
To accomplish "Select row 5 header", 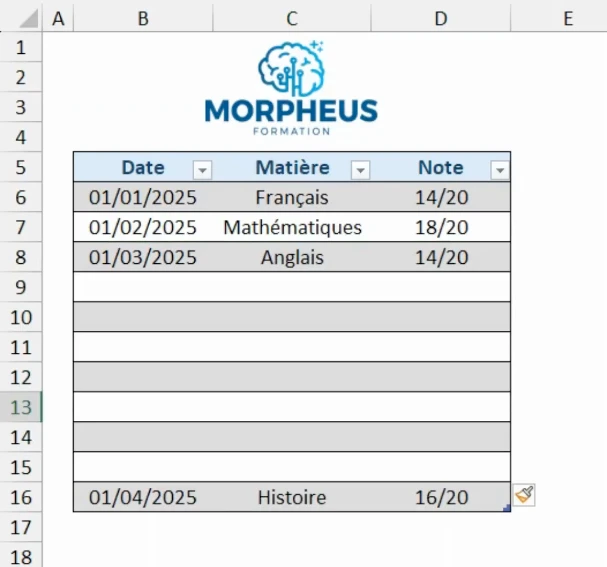I will (21, 167).
